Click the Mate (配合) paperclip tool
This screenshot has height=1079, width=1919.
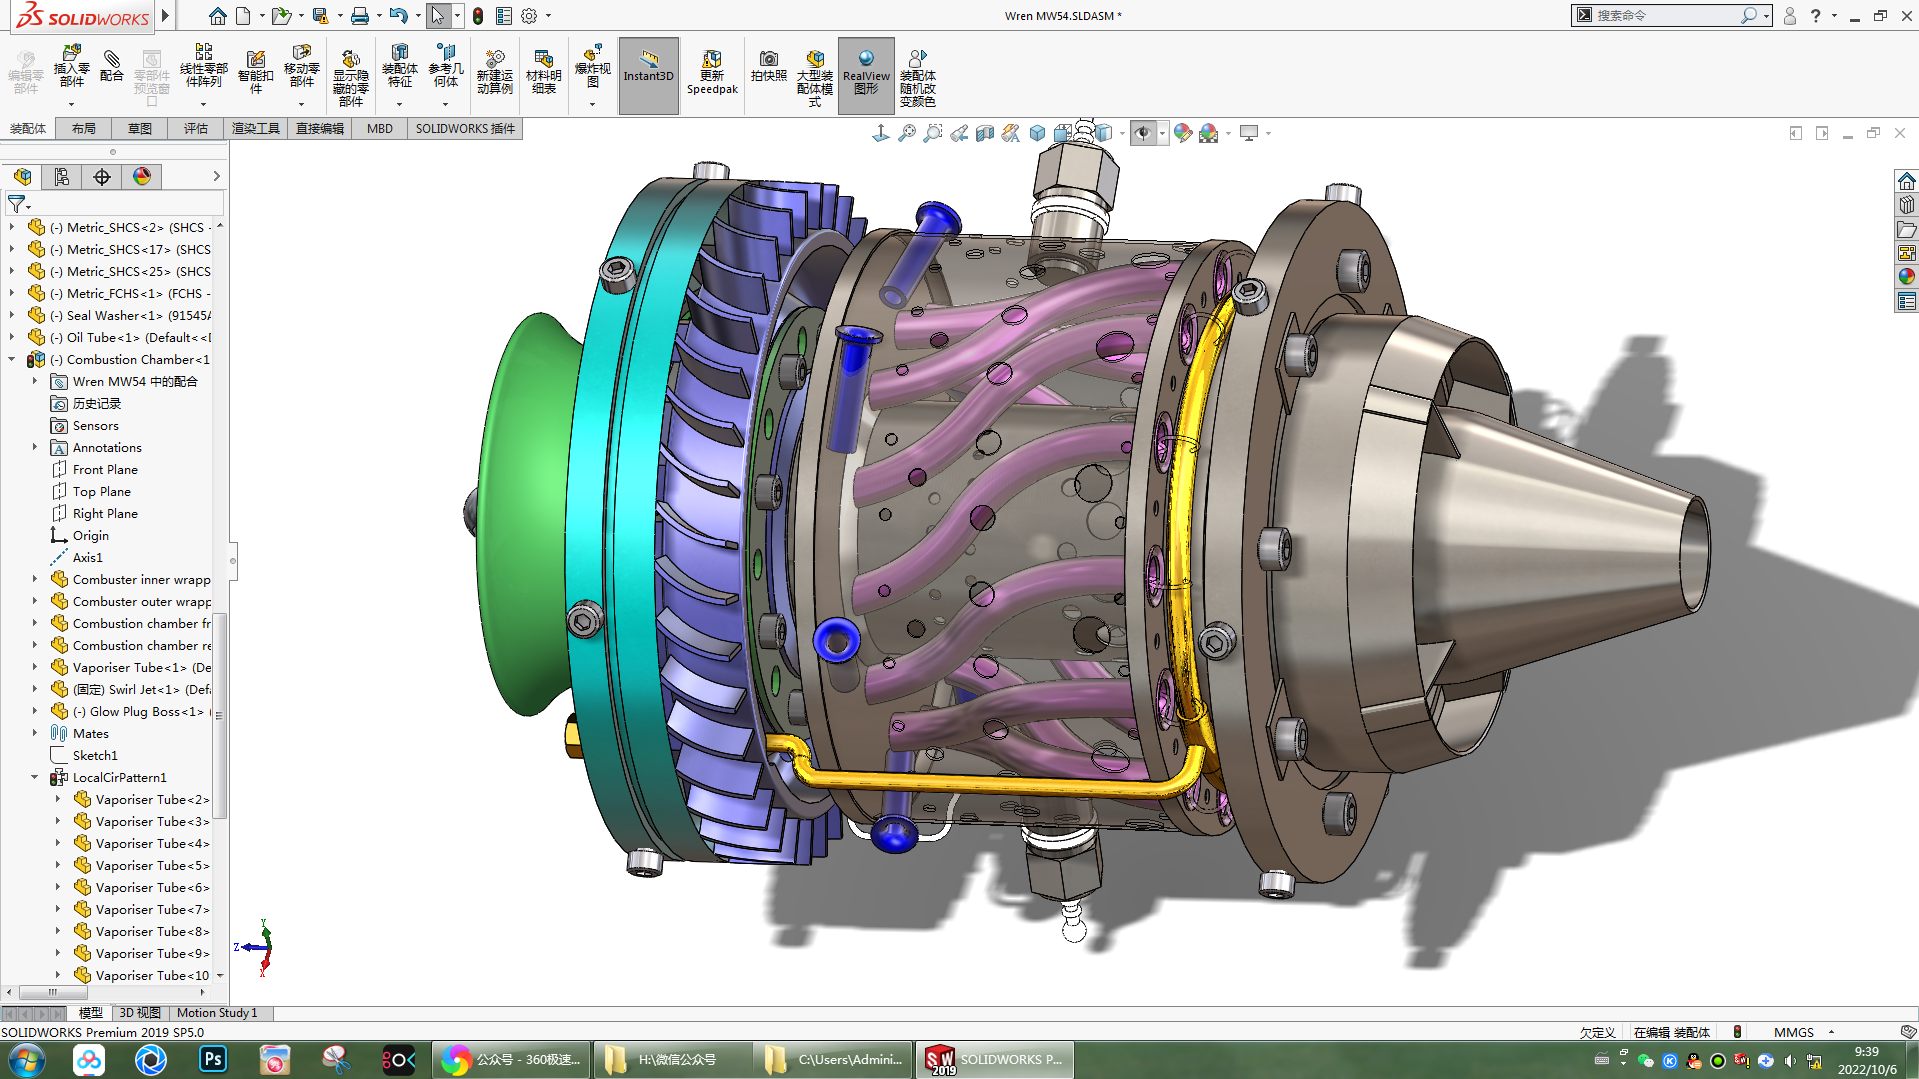tap(112, 66)
